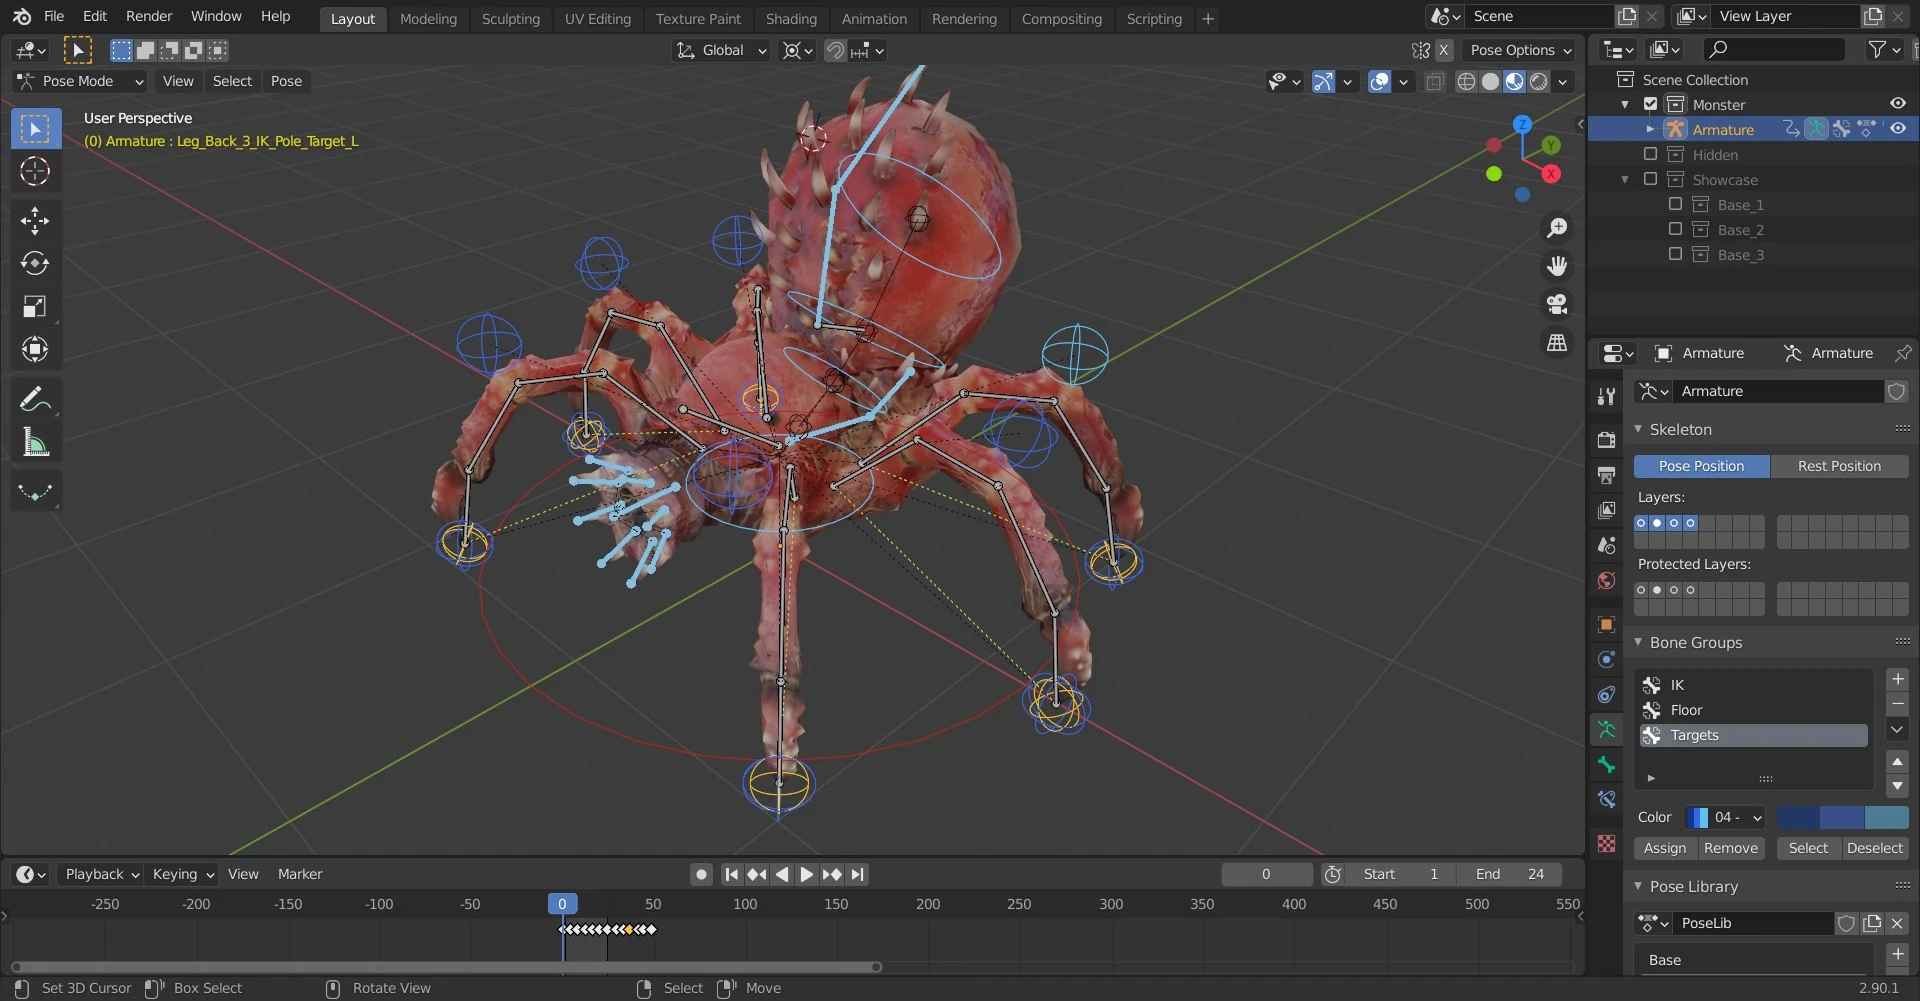The width and height of the screenshot is (1920, 1001).
Task: Open the bone group color swatch
Action: pyautogui.click(x=1699, y=817)
